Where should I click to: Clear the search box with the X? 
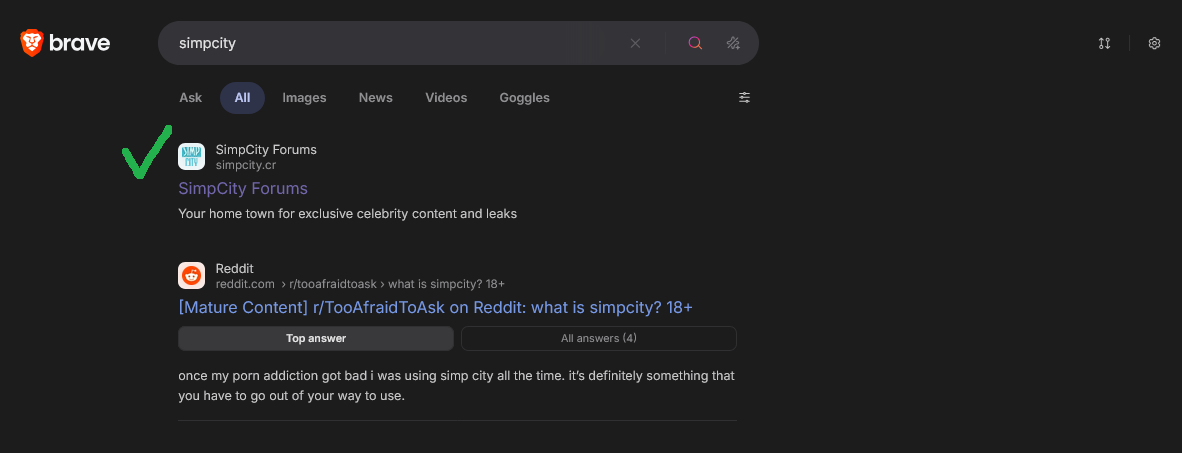click(x=635, y=43)
